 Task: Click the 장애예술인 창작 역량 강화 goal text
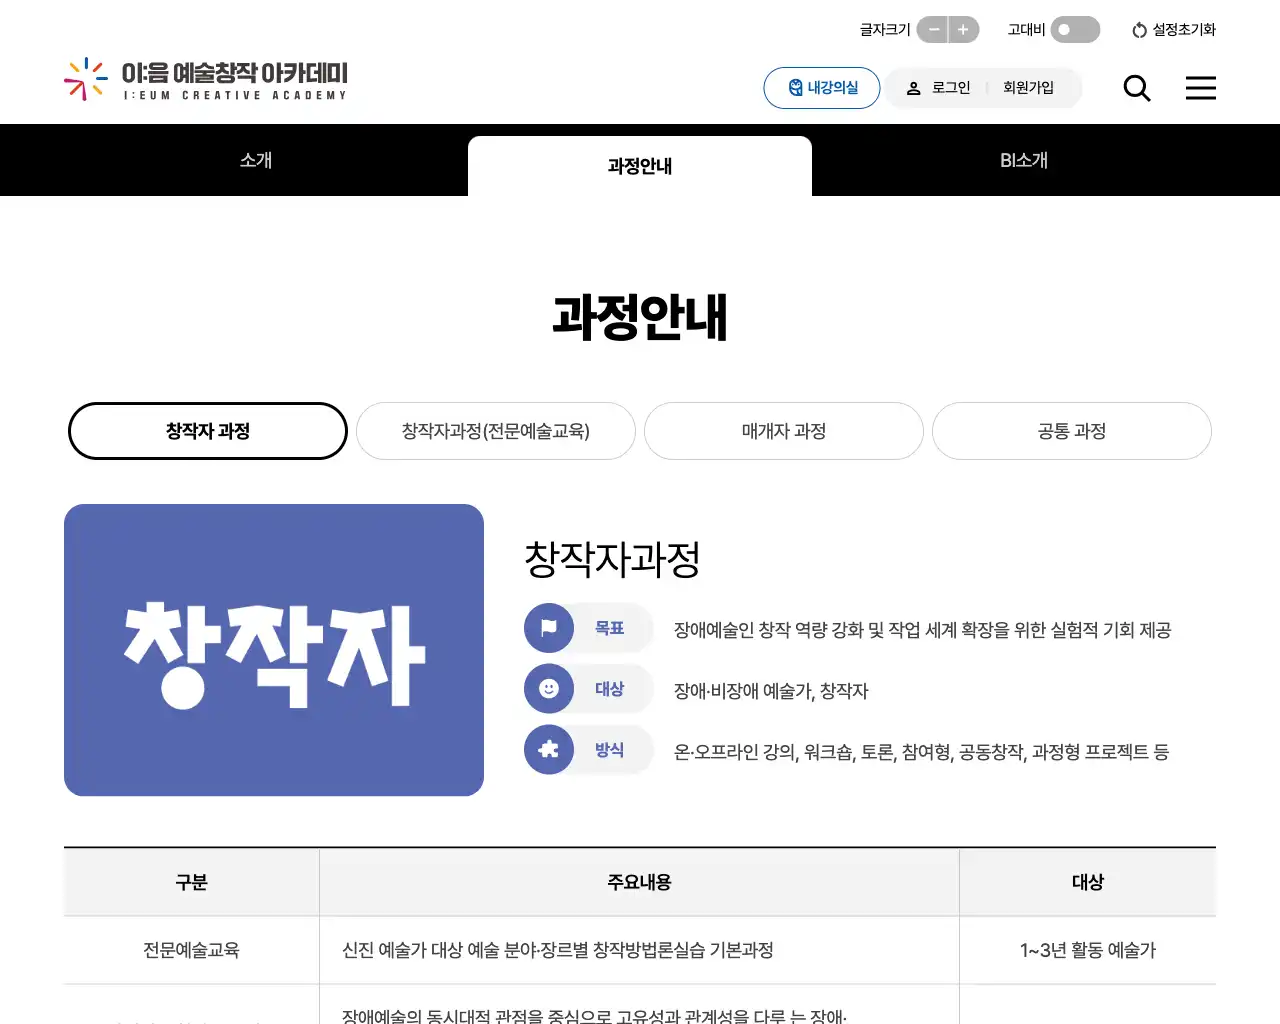click(x=922, y=630)
